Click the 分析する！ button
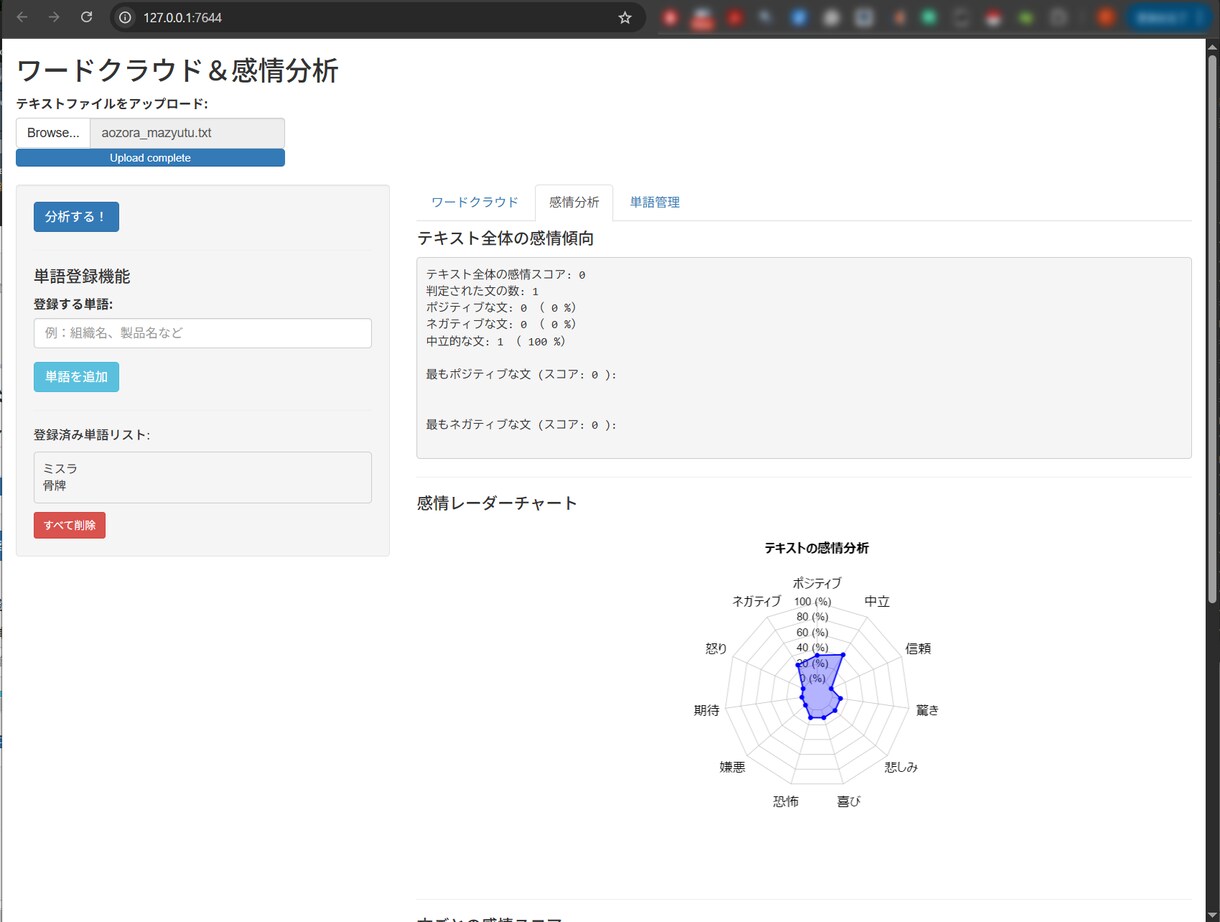This screenshot has height=922, width=1220. (x=76, y=217)
